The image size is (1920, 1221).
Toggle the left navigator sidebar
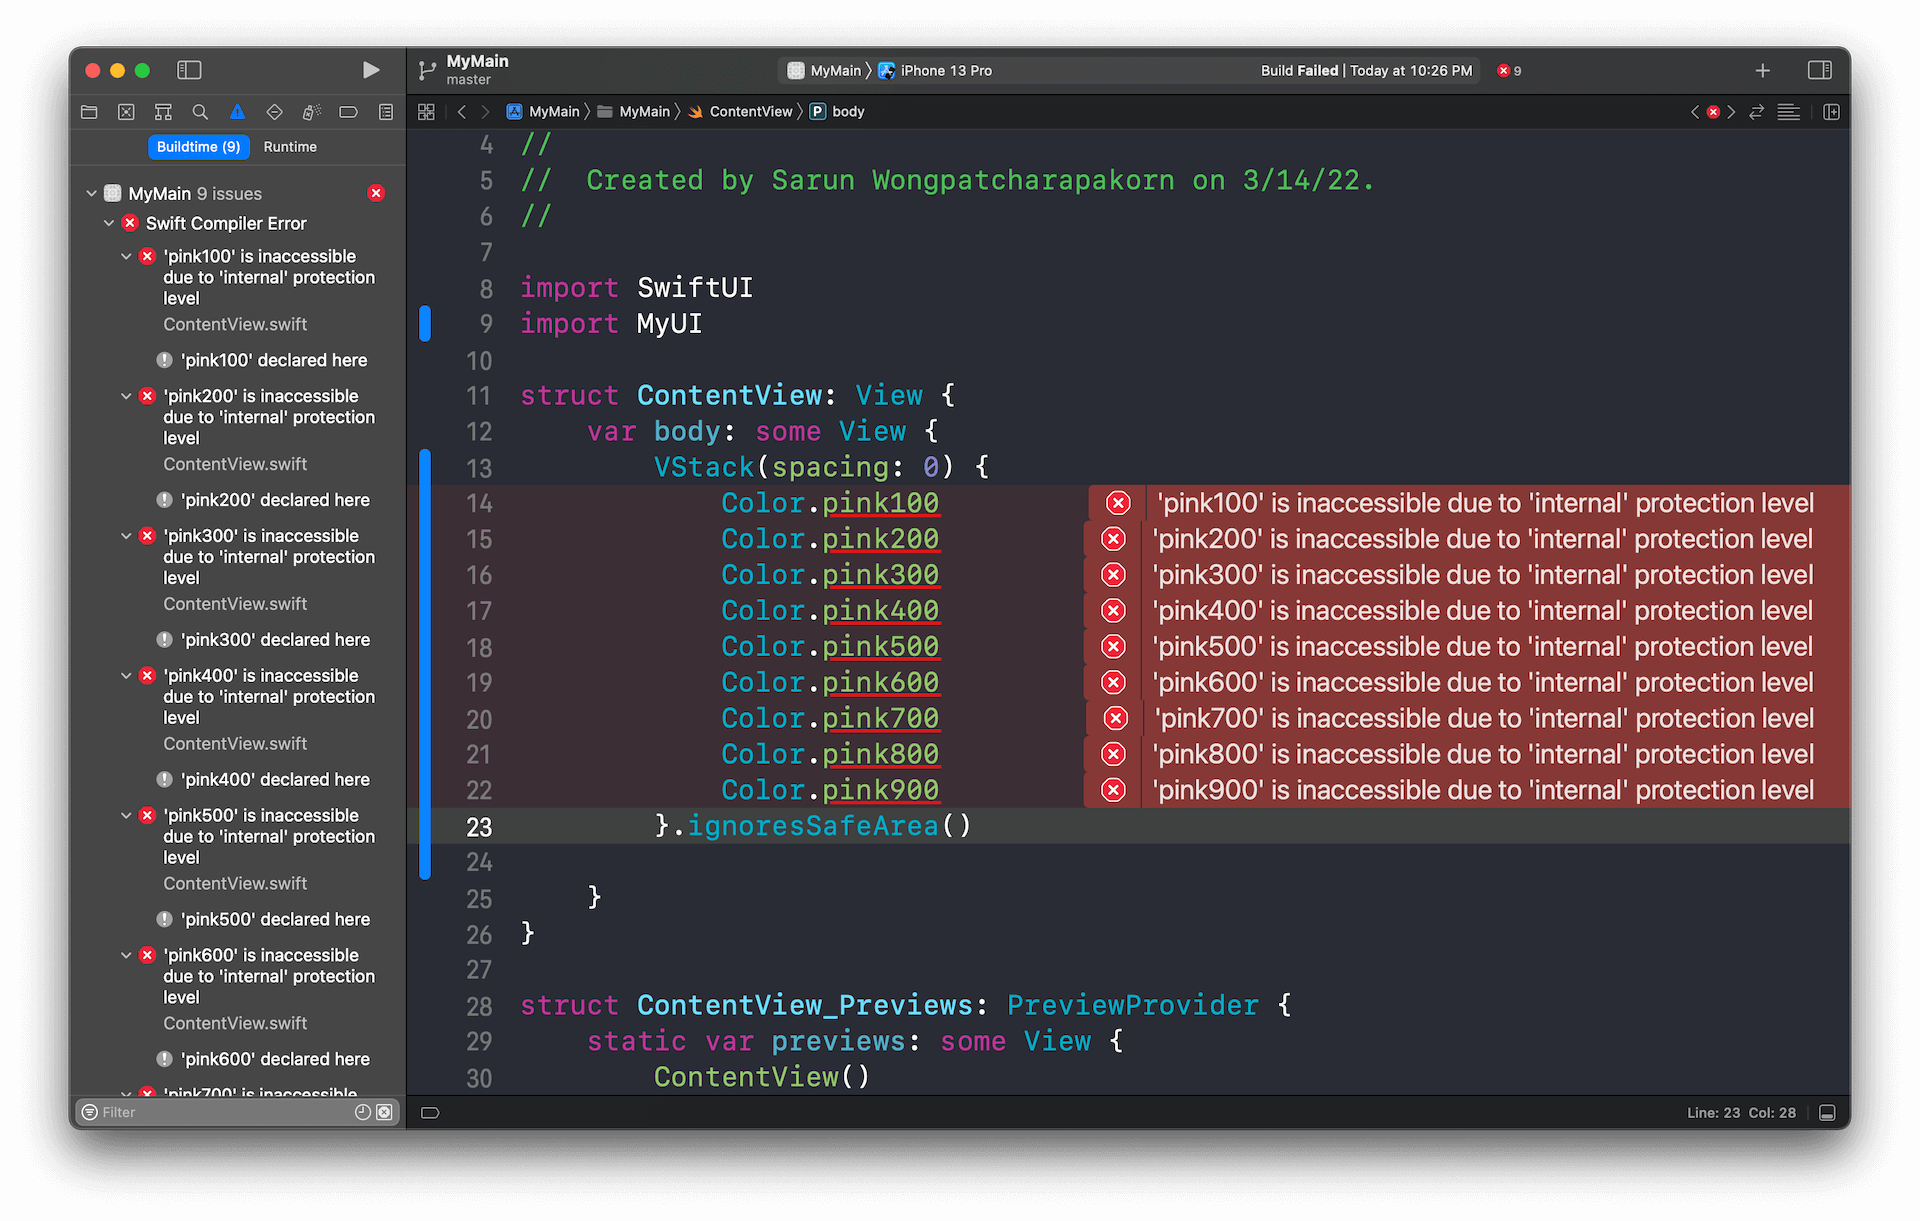(x=189, y=70)
